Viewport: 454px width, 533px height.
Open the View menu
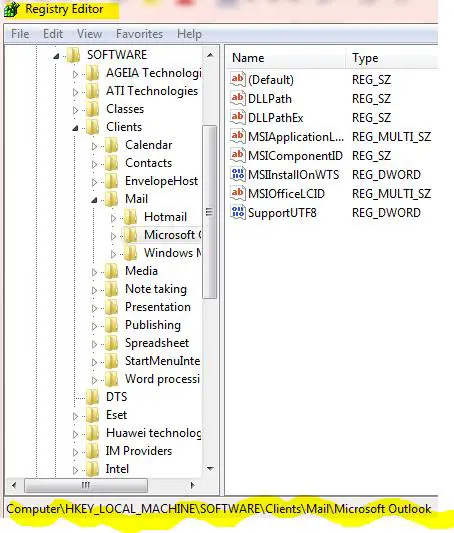89,34
